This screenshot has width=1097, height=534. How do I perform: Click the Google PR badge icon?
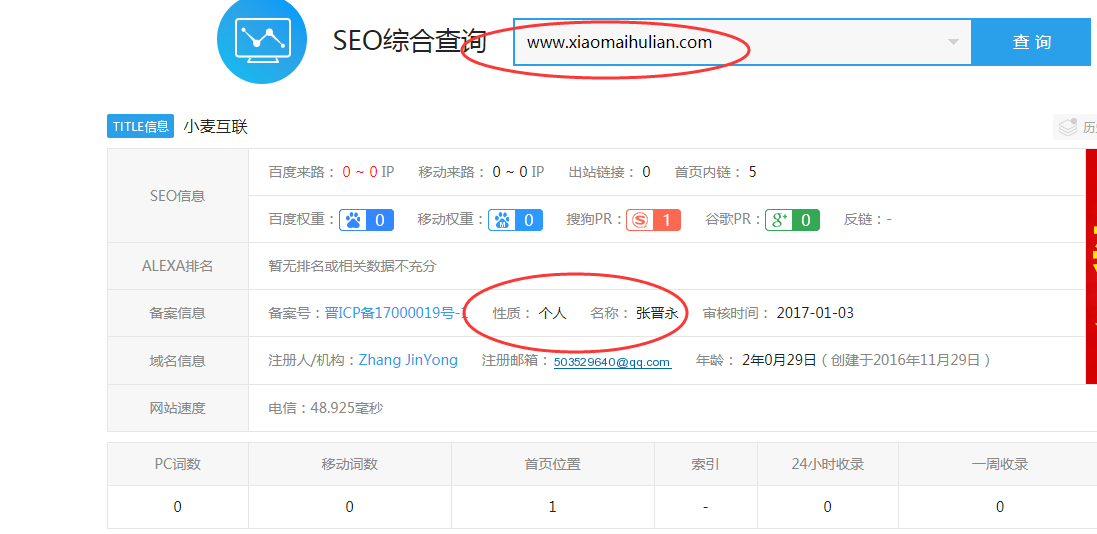click(792, 220)
